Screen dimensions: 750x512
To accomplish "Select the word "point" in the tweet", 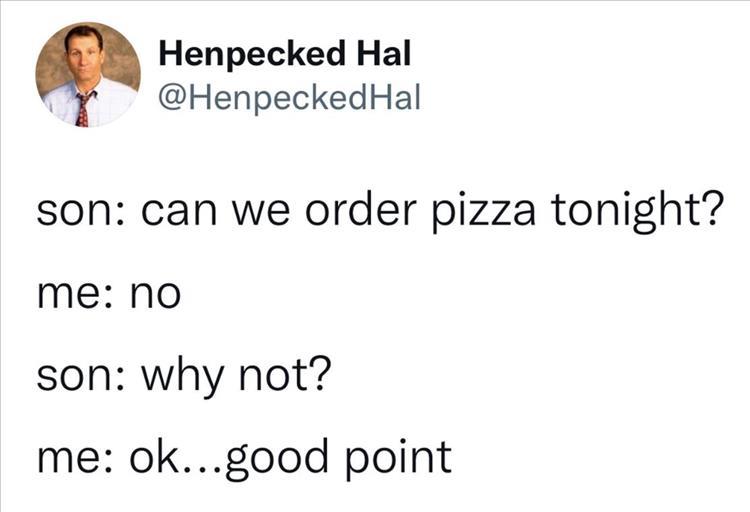I will pyautogui.click(x=400, y=457).
